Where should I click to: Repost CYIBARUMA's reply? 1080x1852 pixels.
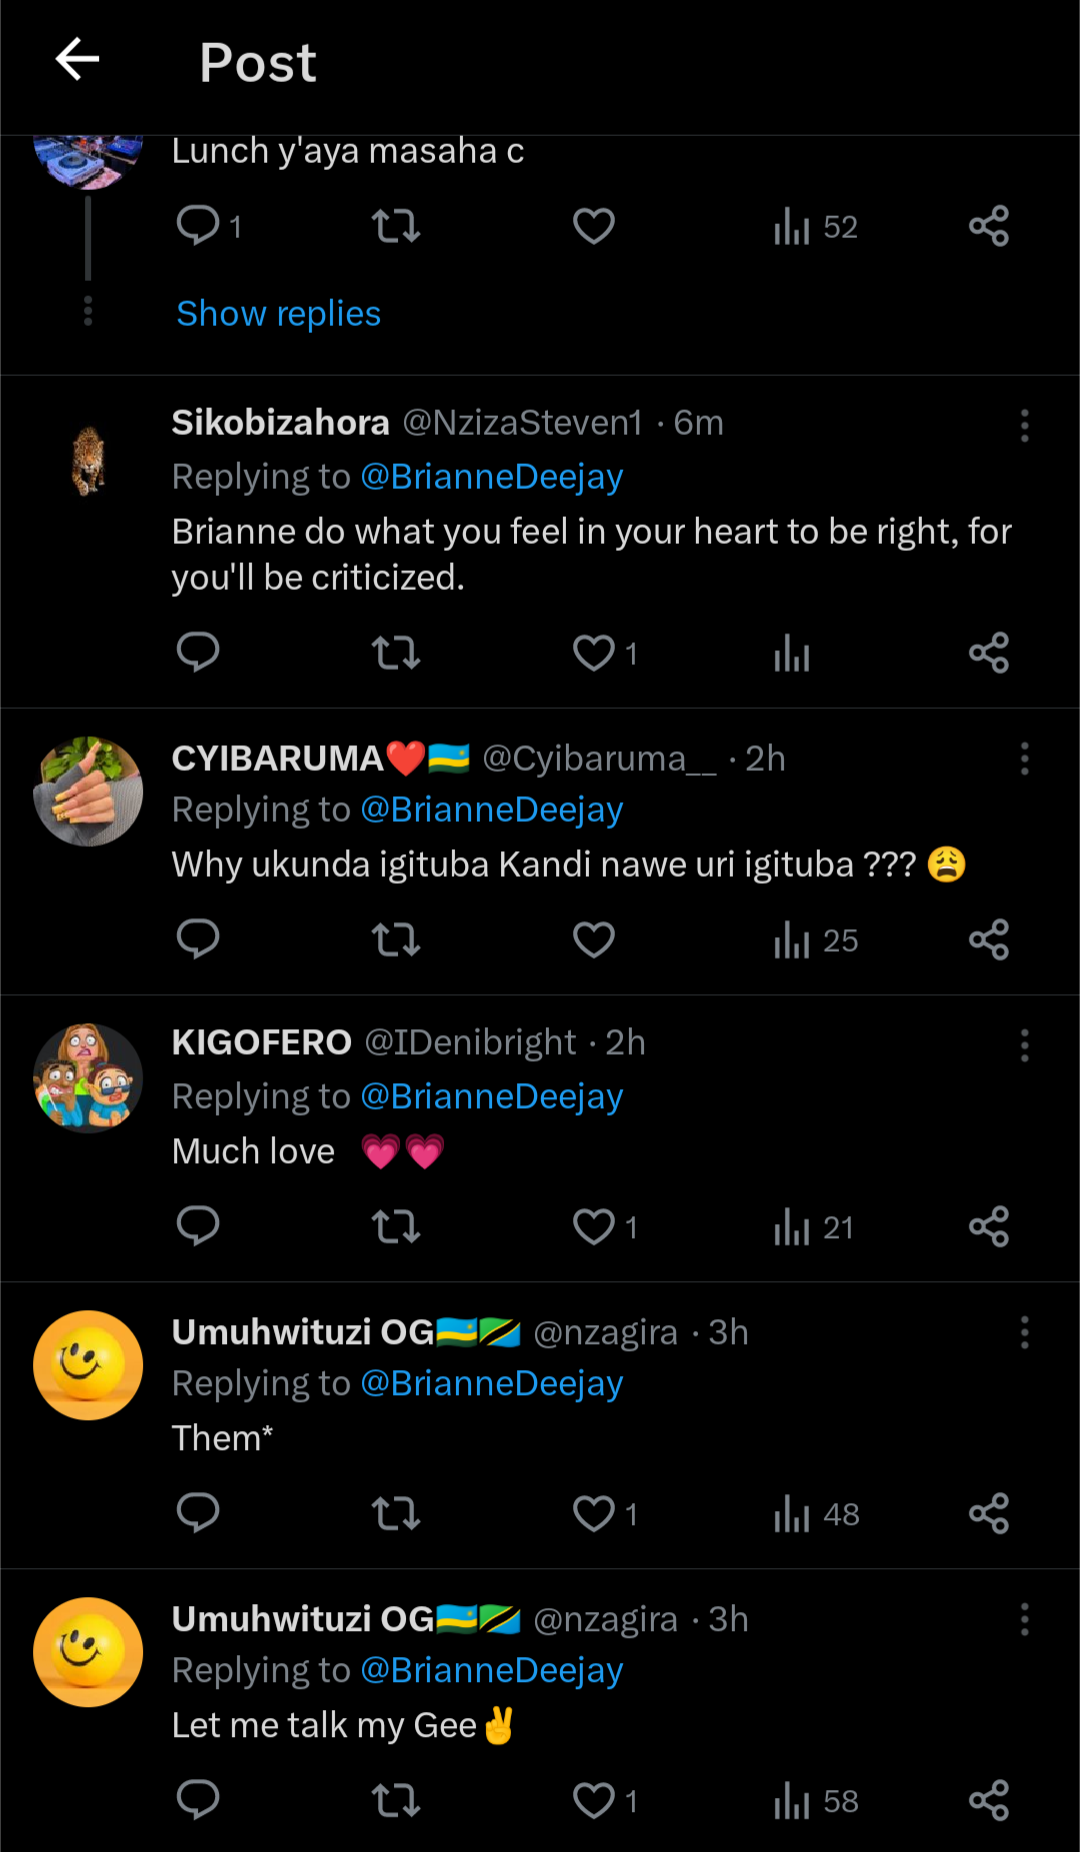(396, 940)
